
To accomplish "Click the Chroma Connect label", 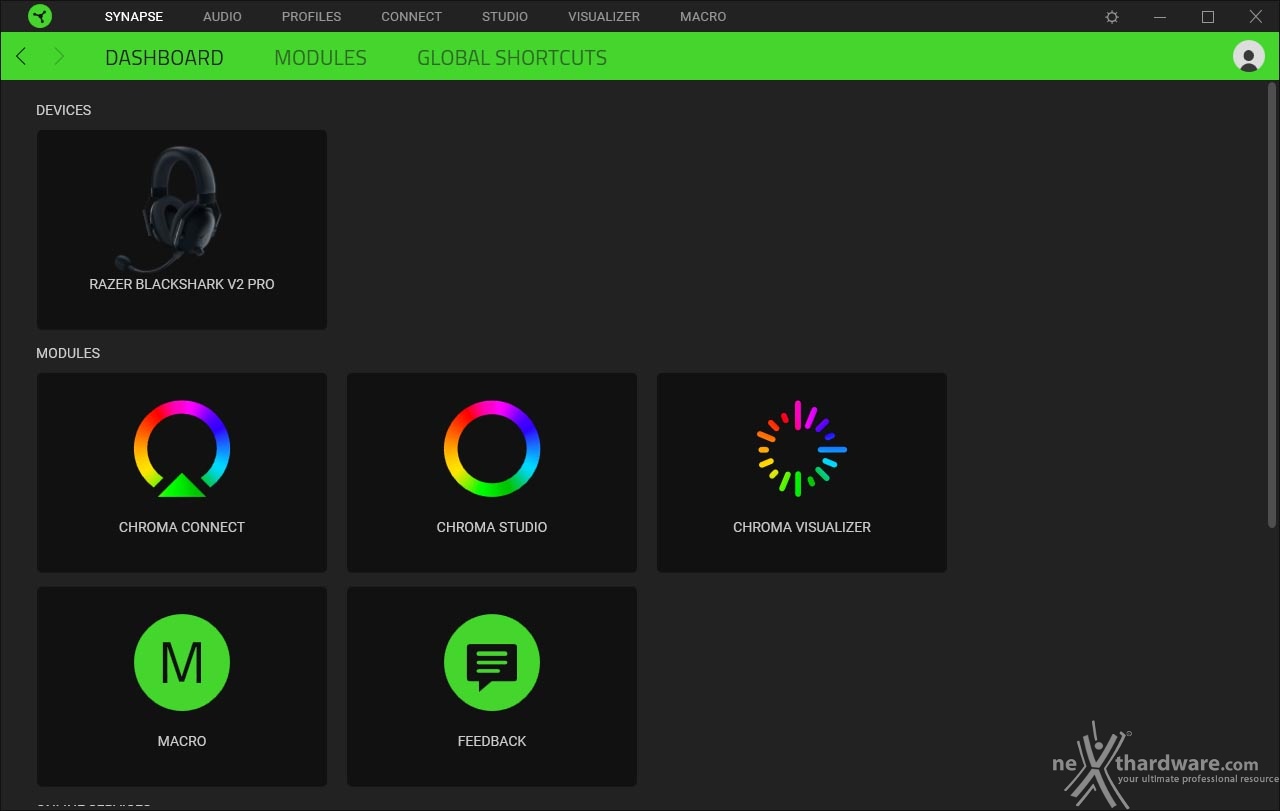I will [x=182, y=527].
